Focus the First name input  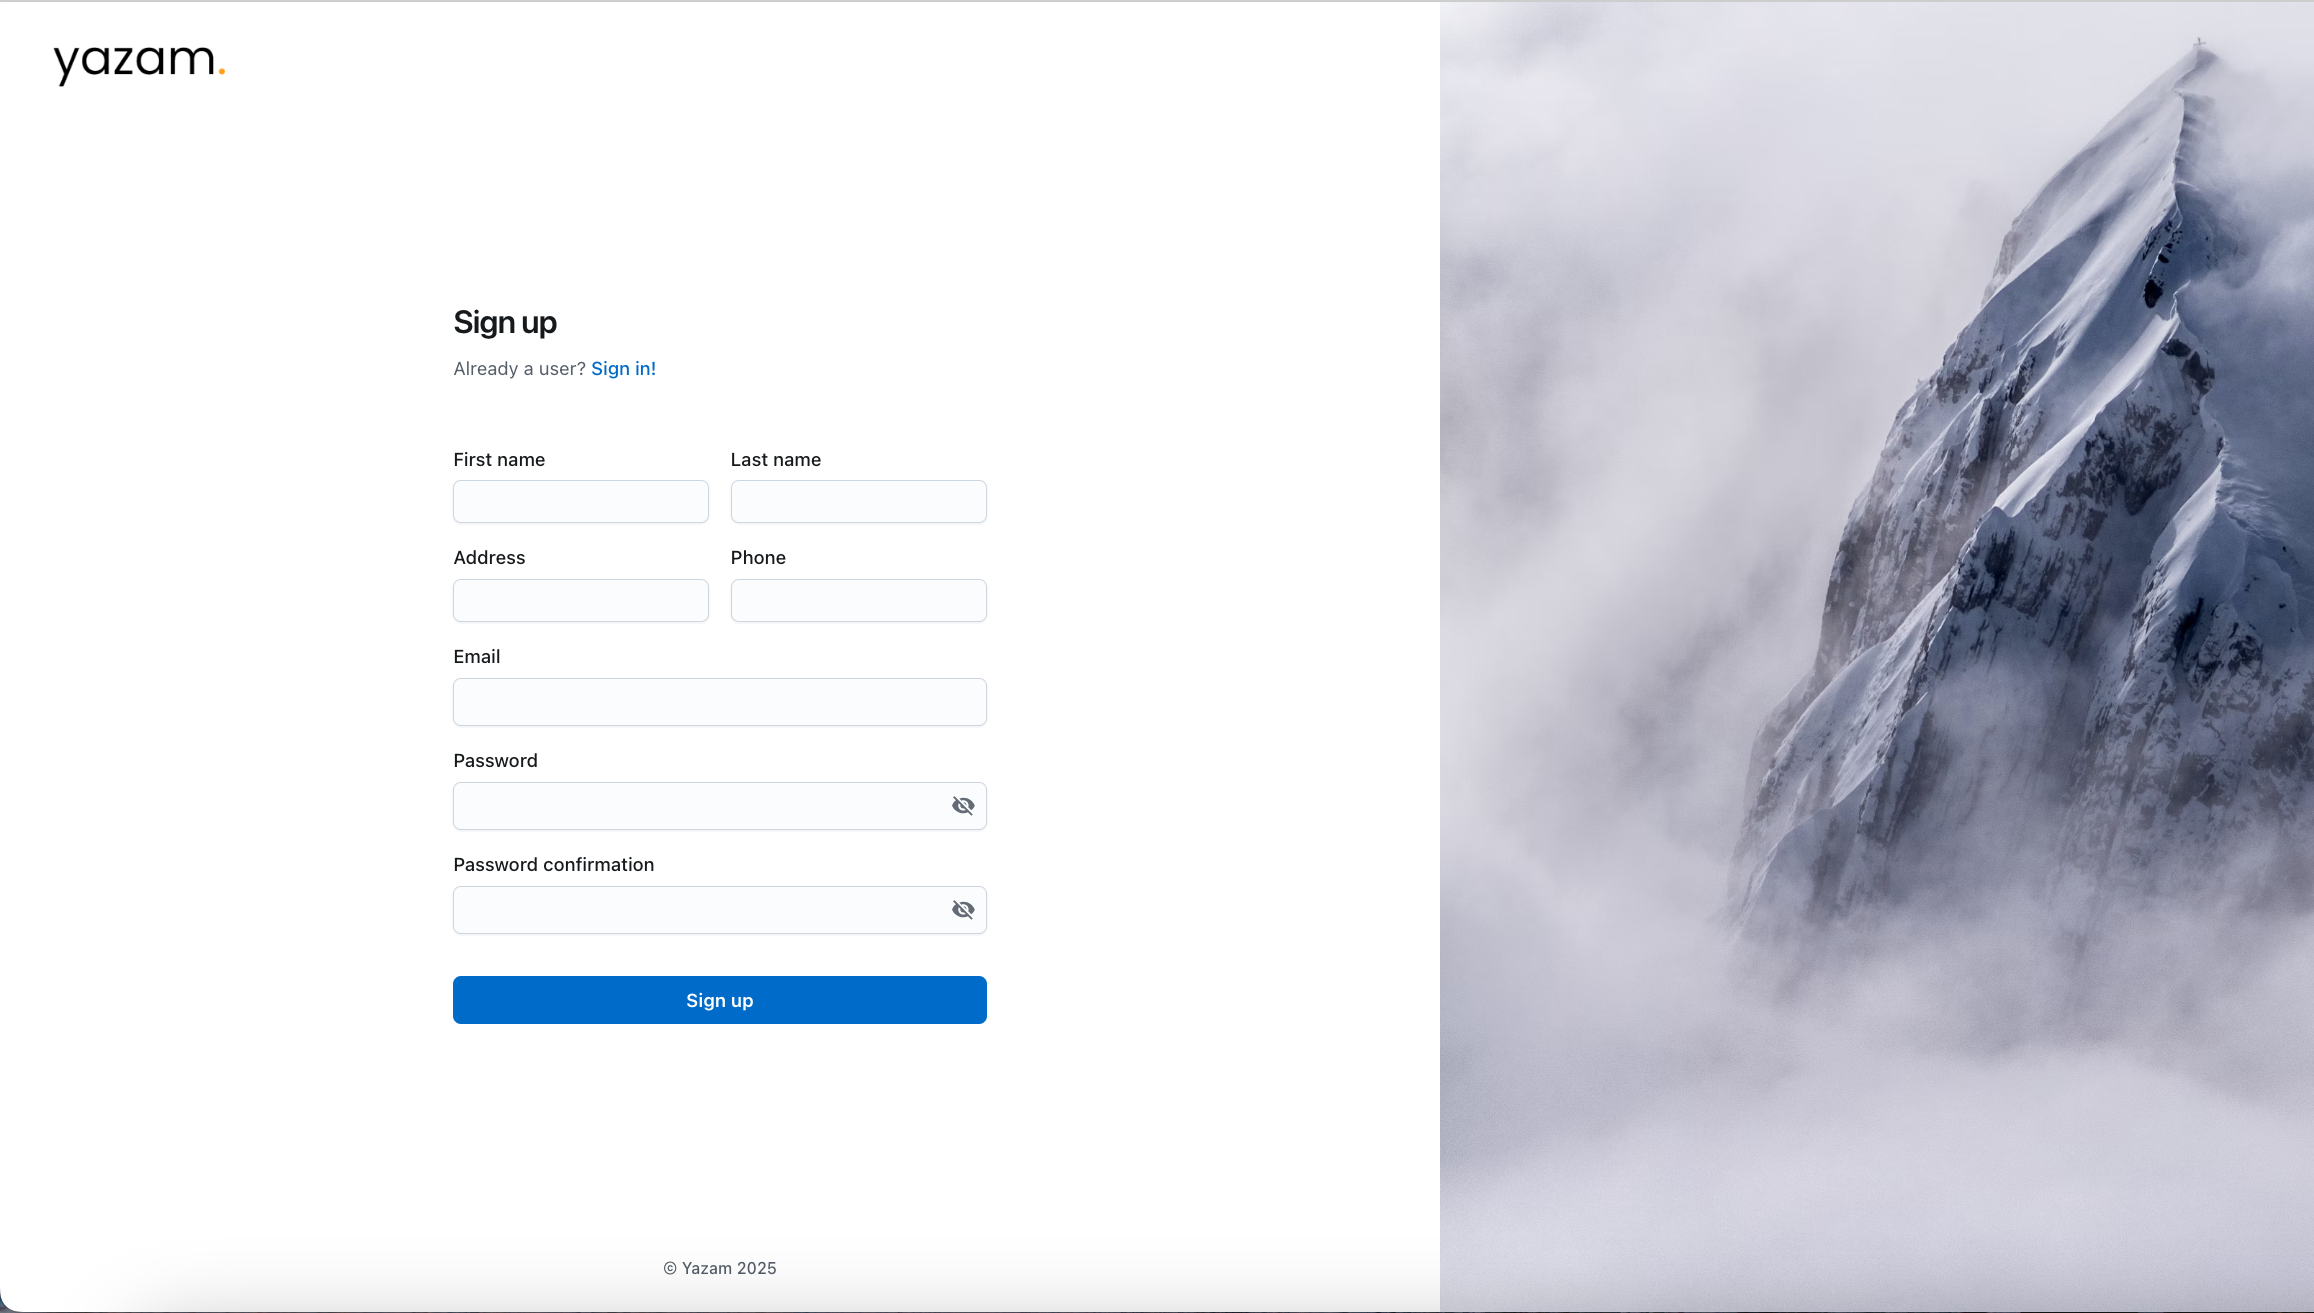[580, 502]
